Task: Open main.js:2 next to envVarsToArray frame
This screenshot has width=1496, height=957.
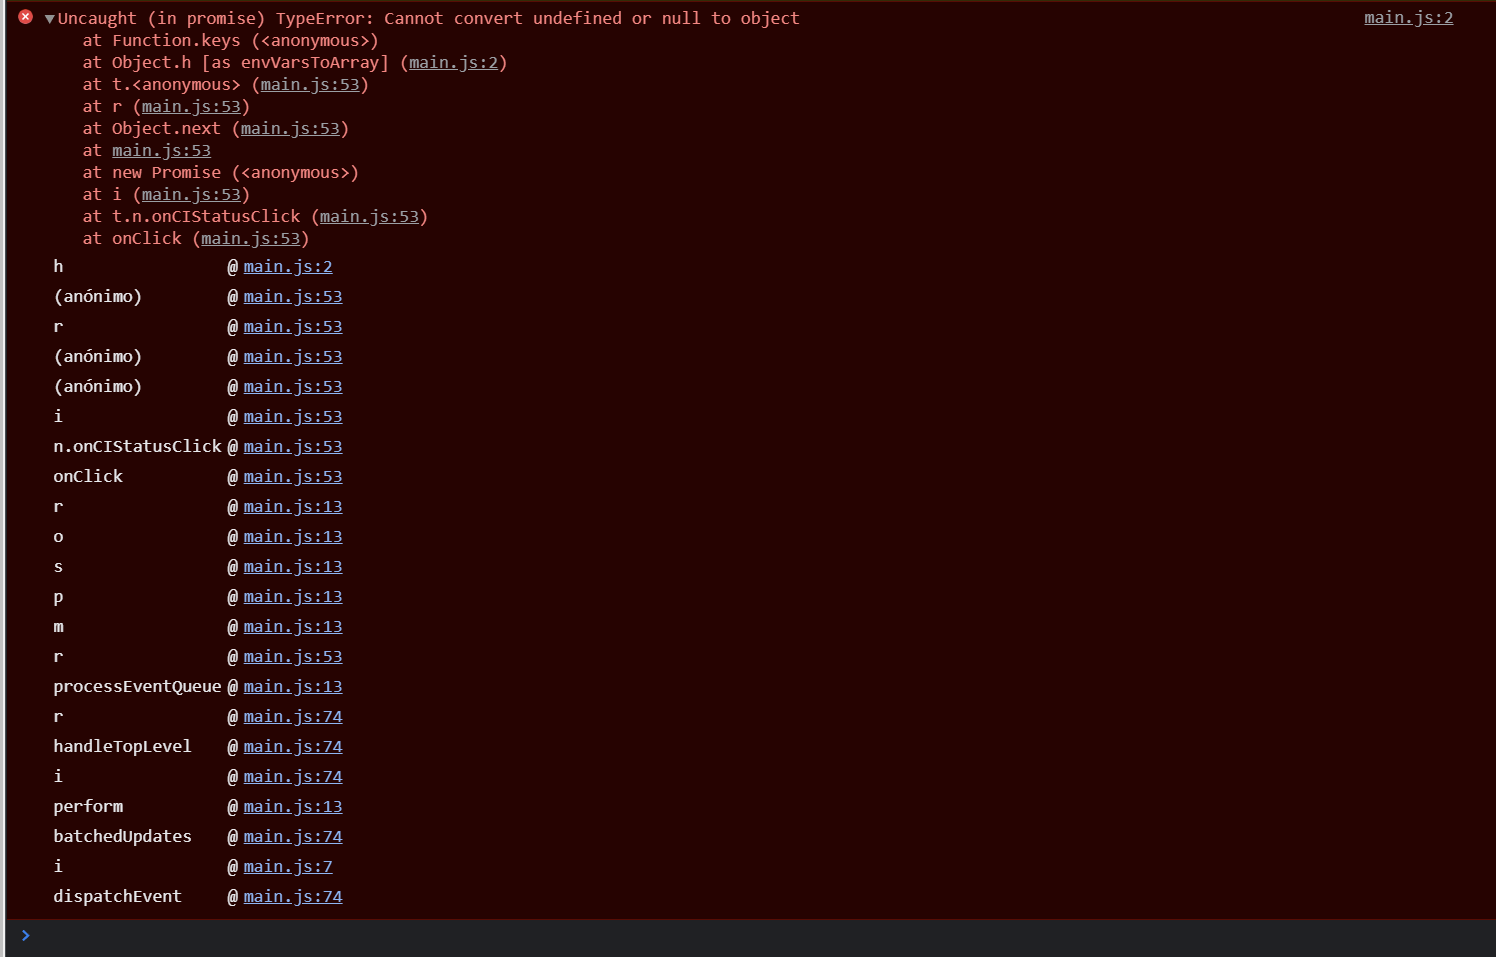Action: click(x=455, y=62)
